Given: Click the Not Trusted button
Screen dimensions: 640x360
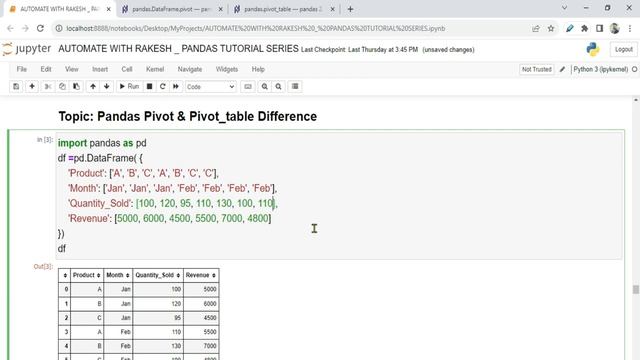Looking at the screenshot, I should pyautogui.click(x=537, y=69).
